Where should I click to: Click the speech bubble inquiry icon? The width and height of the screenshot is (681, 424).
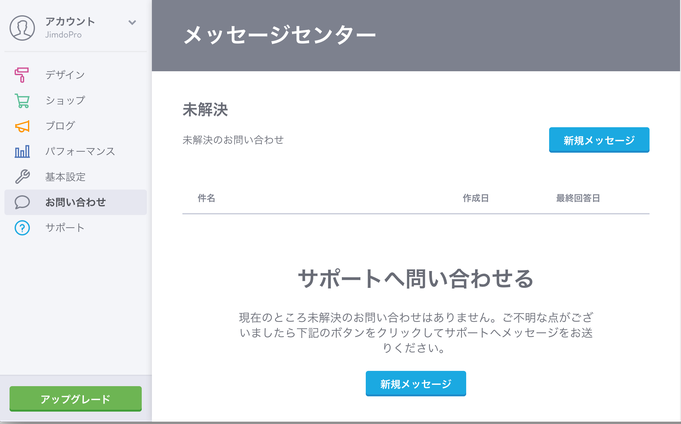[x=22, y=202]
